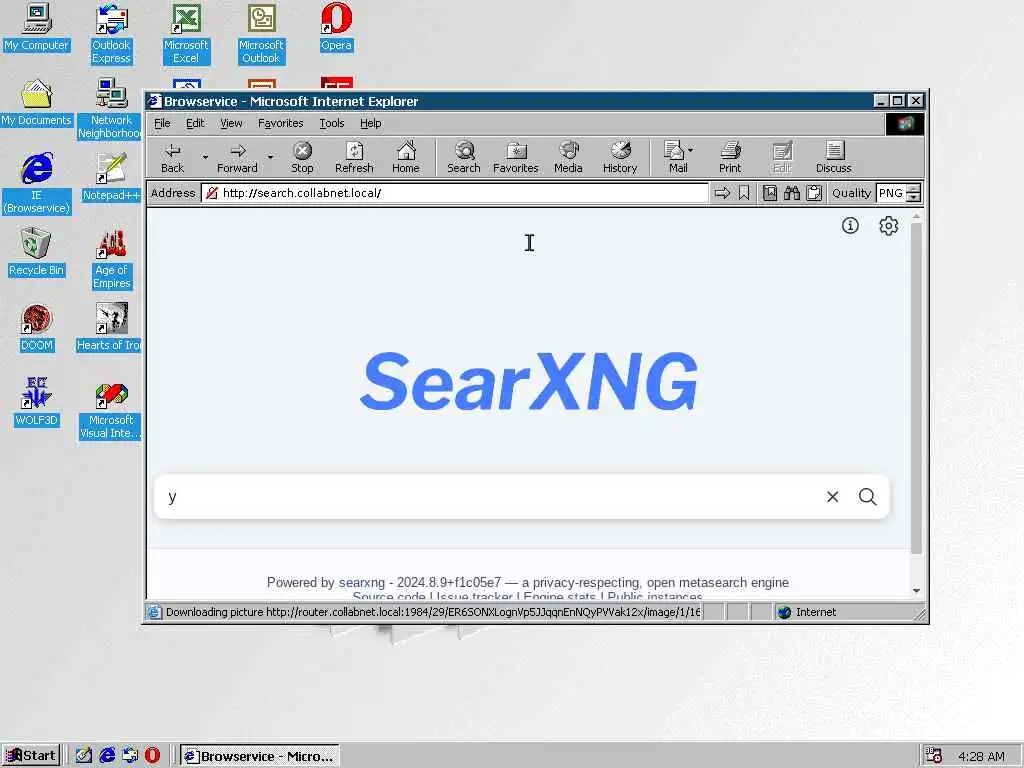
Task: Open the Edit menu
Action: pyautogui.click(x=195, y=123)
